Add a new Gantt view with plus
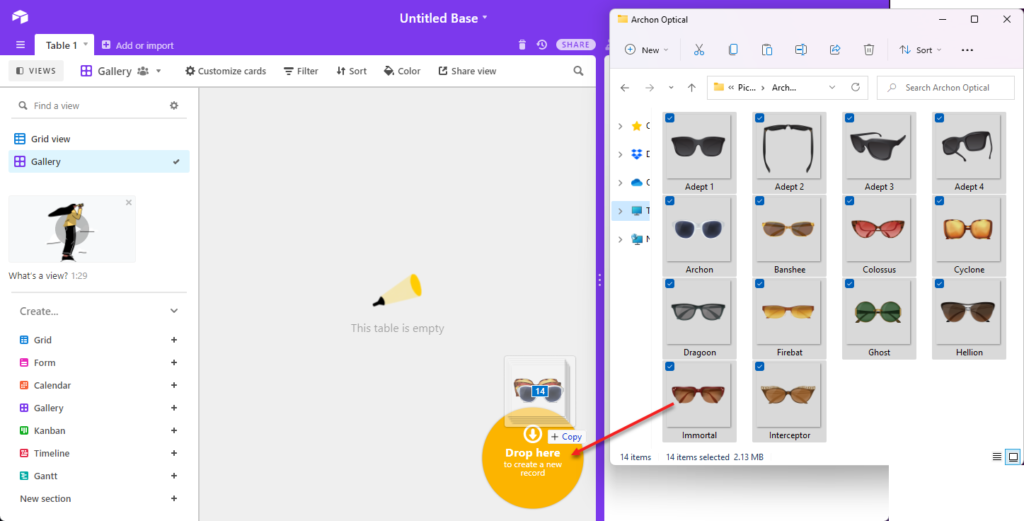This screenshot has height=521, width=1024. 174,476
